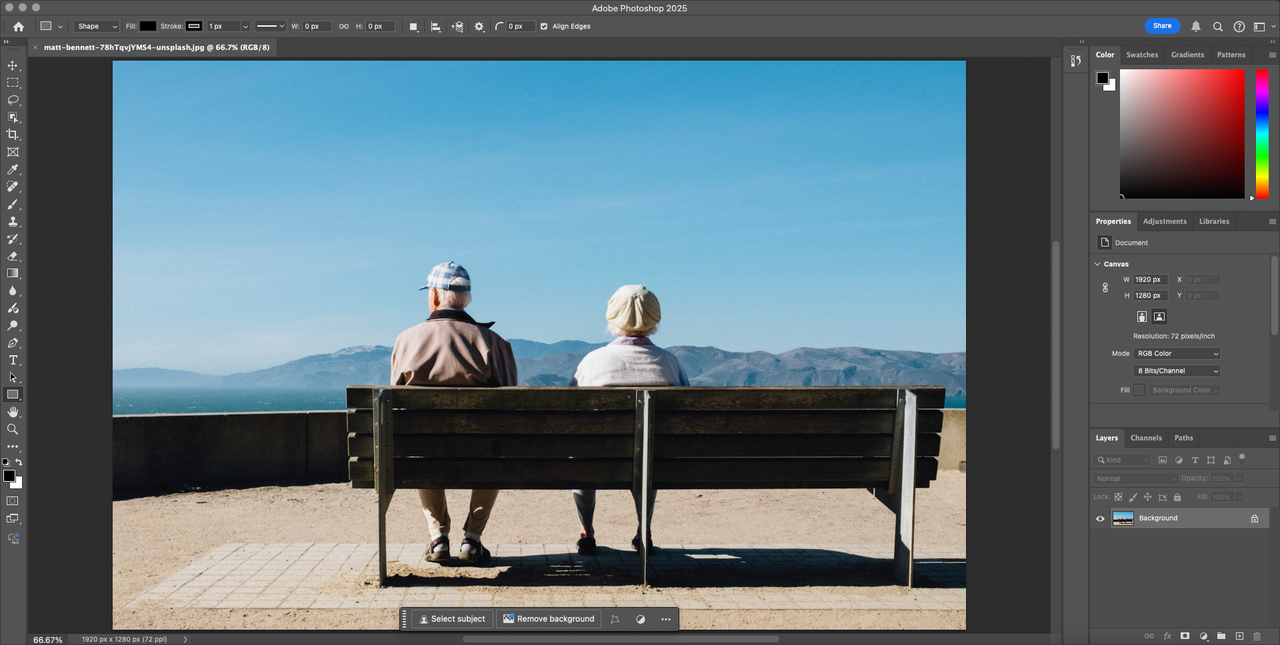Click the hue slider in Color panel

1262,133
